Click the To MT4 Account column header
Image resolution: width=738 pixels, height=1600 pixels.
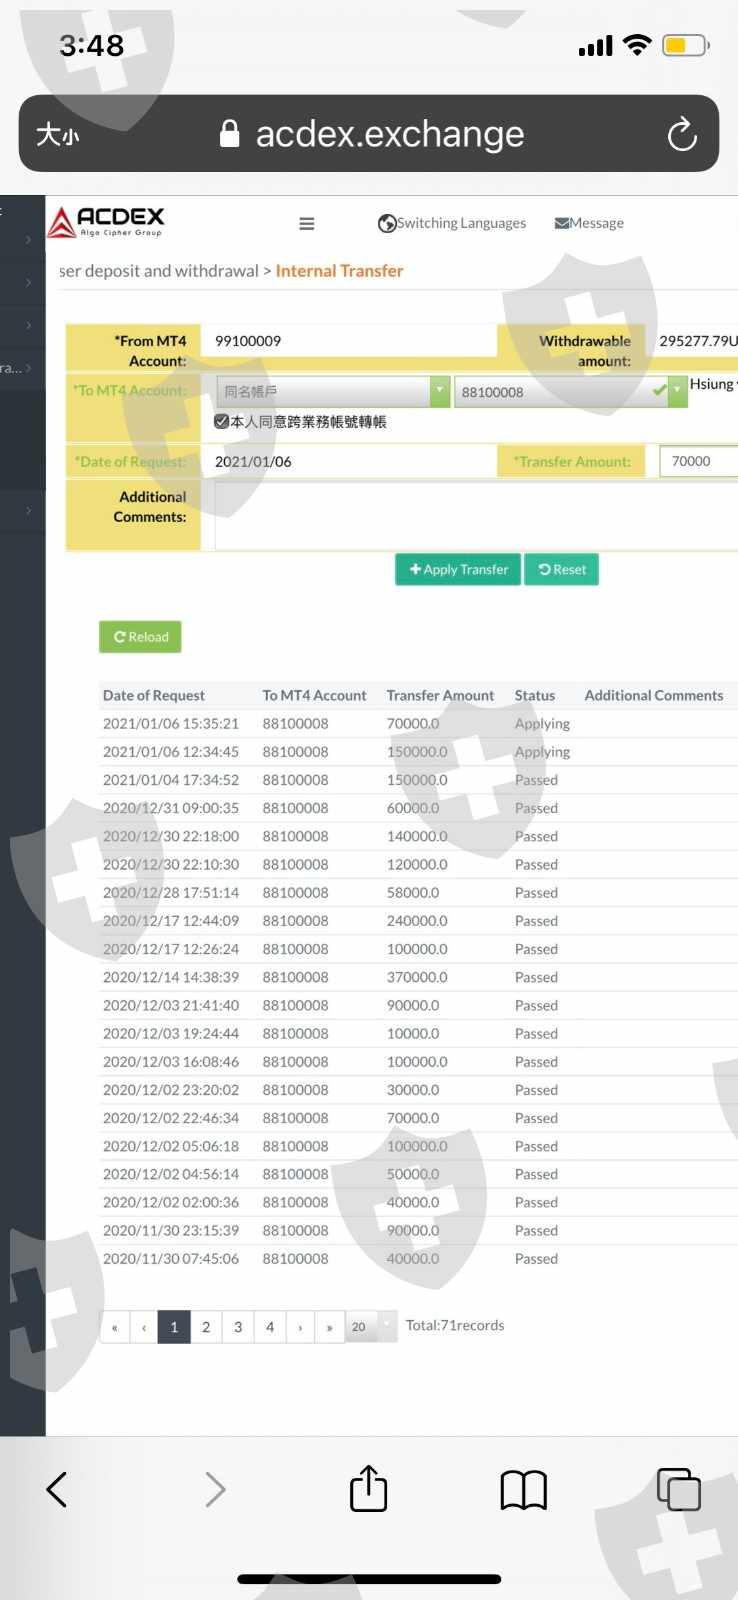314,696
